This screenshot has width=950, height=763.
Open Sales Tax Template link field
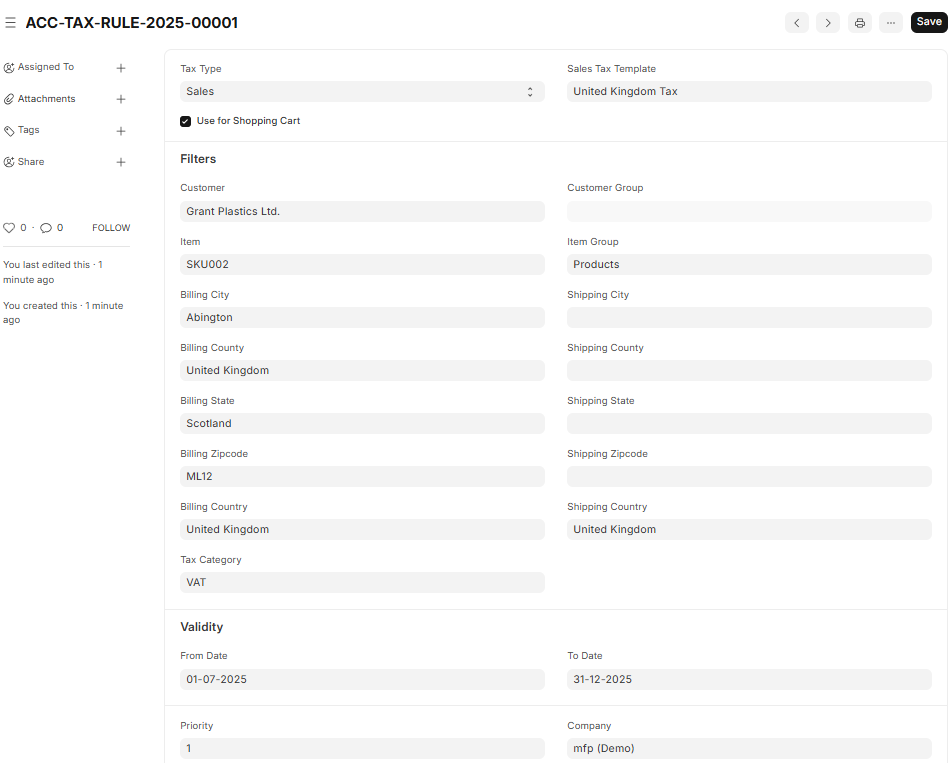748,92
